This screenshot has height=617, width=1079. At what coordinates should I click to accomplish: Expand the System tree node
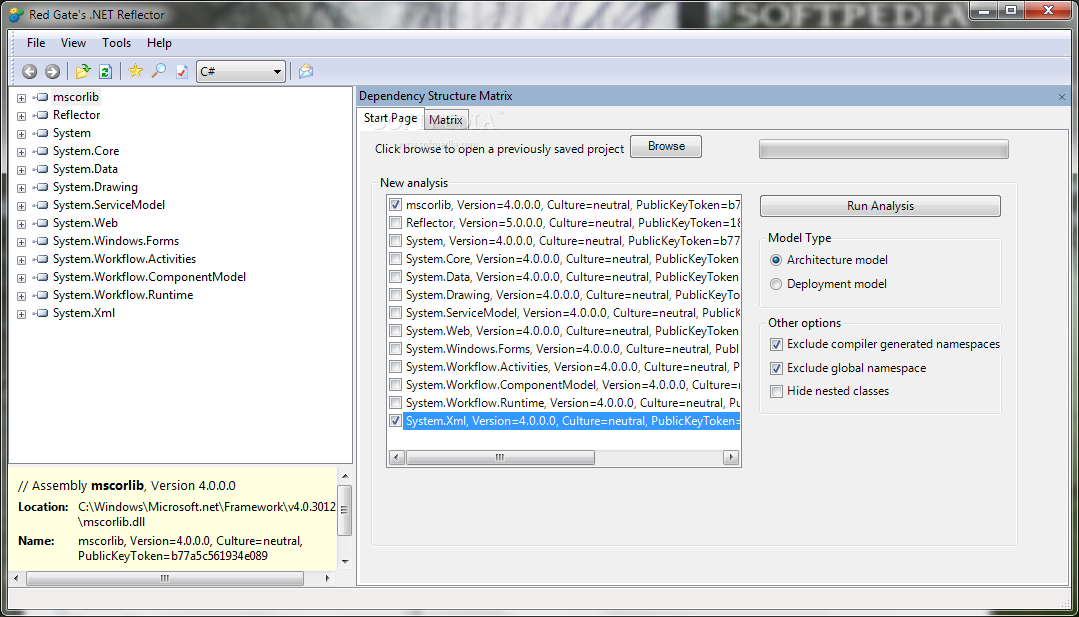click(21, 134)
